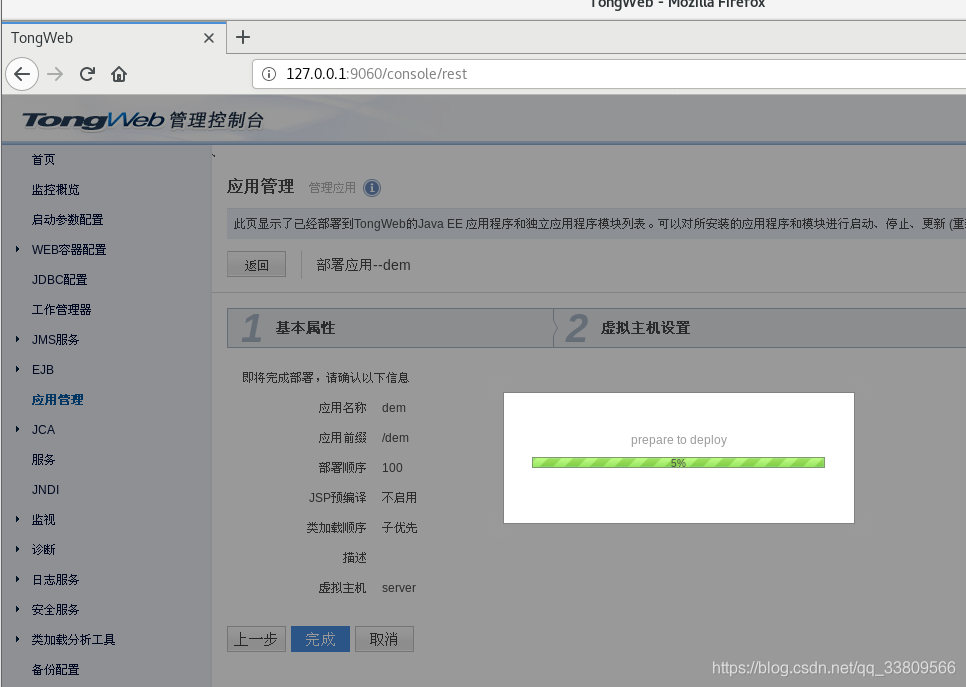Expand the WEB容器配置 arrow
This screenshot has height=687, width=966.
tap(17, 249)
